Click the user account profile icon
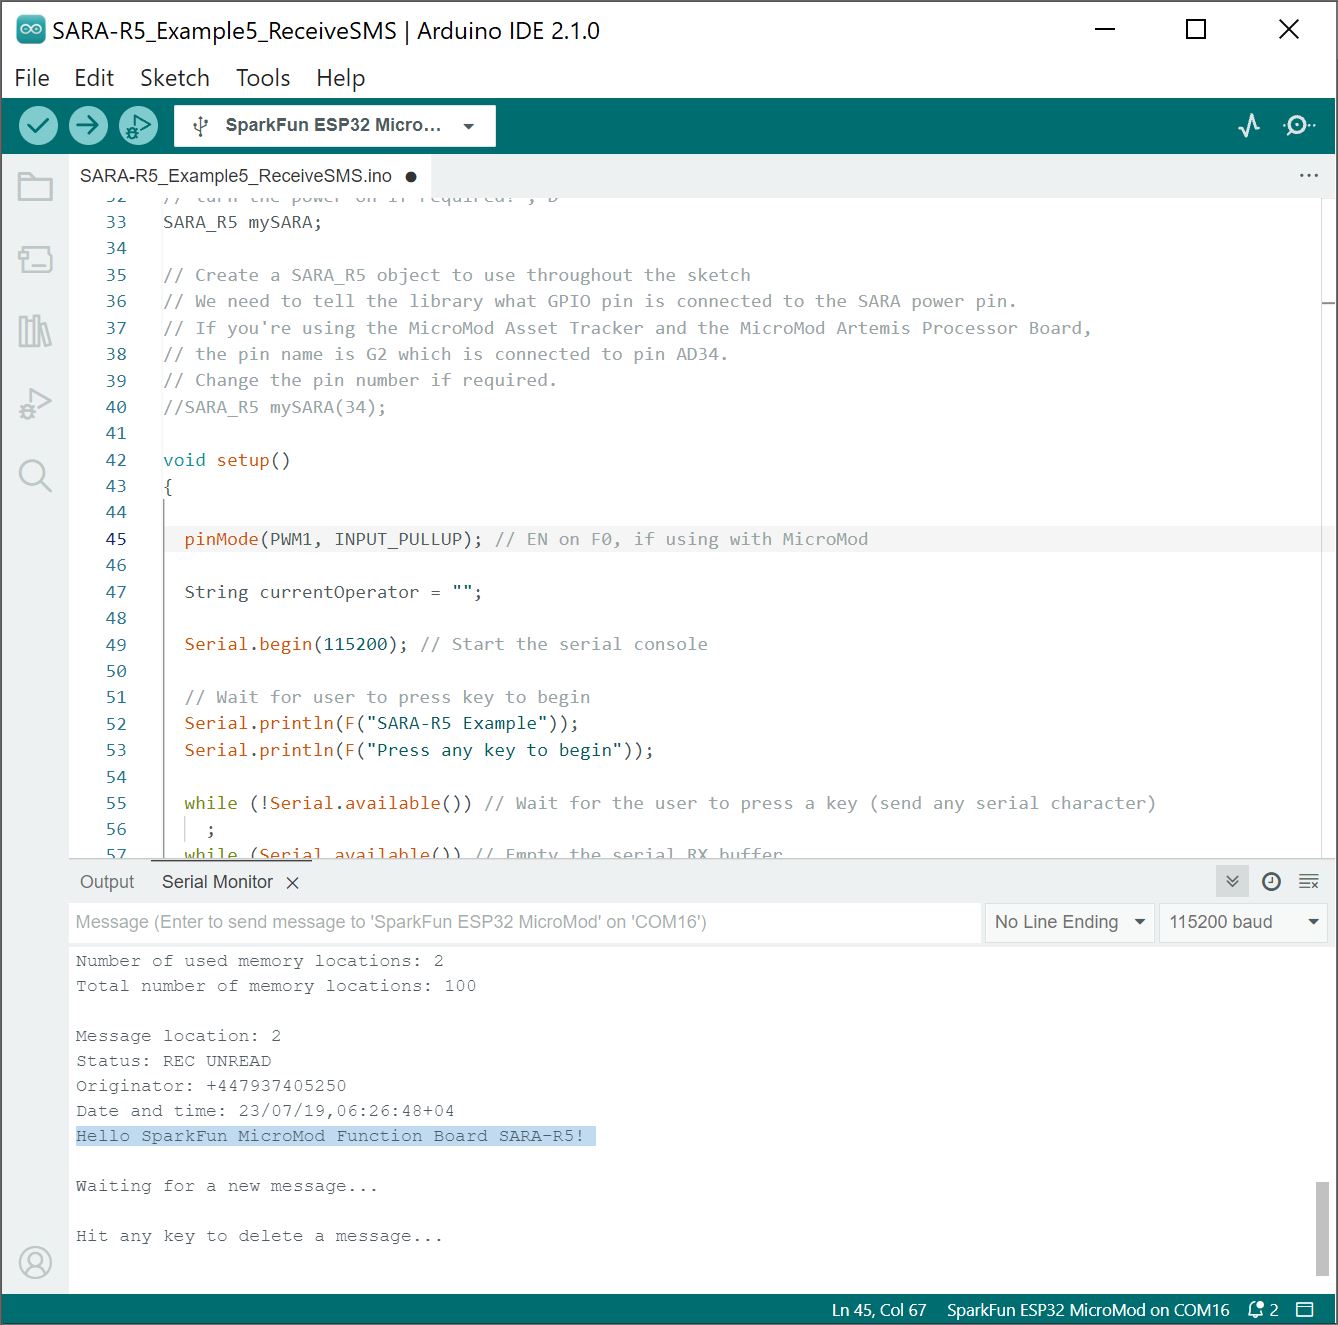The image size is (1338, 1325). (35, 1262)
